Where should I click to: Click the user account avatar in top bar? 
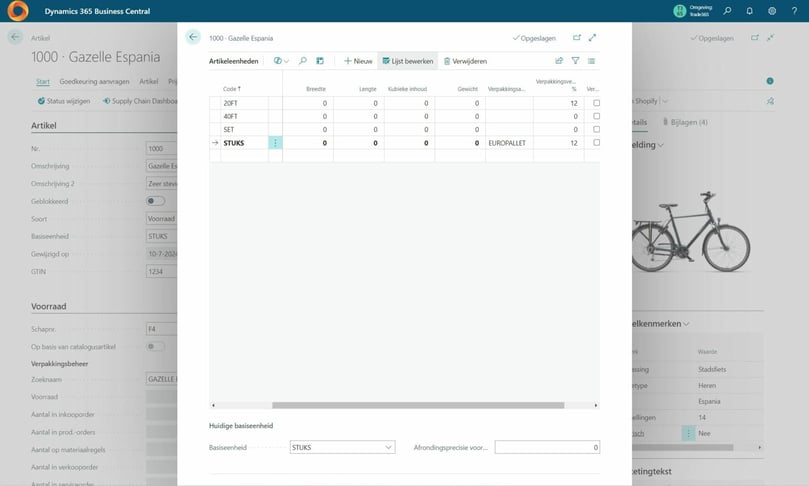679,11
